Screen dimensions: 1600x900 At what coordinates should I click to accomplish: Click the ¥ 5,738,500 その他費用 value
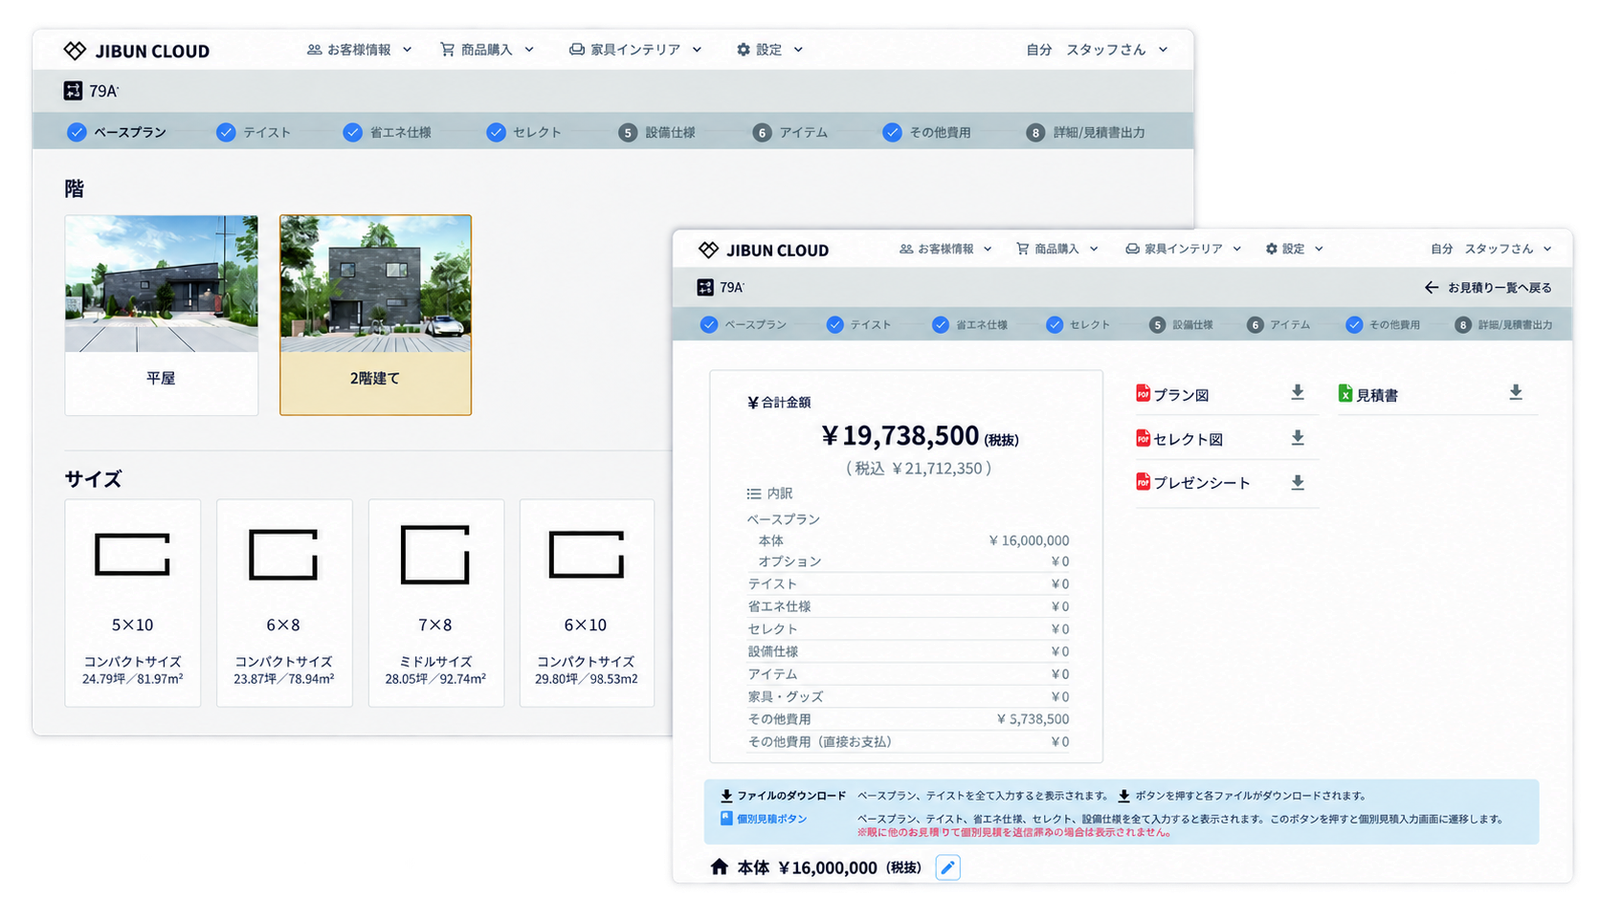[1033, 719]
